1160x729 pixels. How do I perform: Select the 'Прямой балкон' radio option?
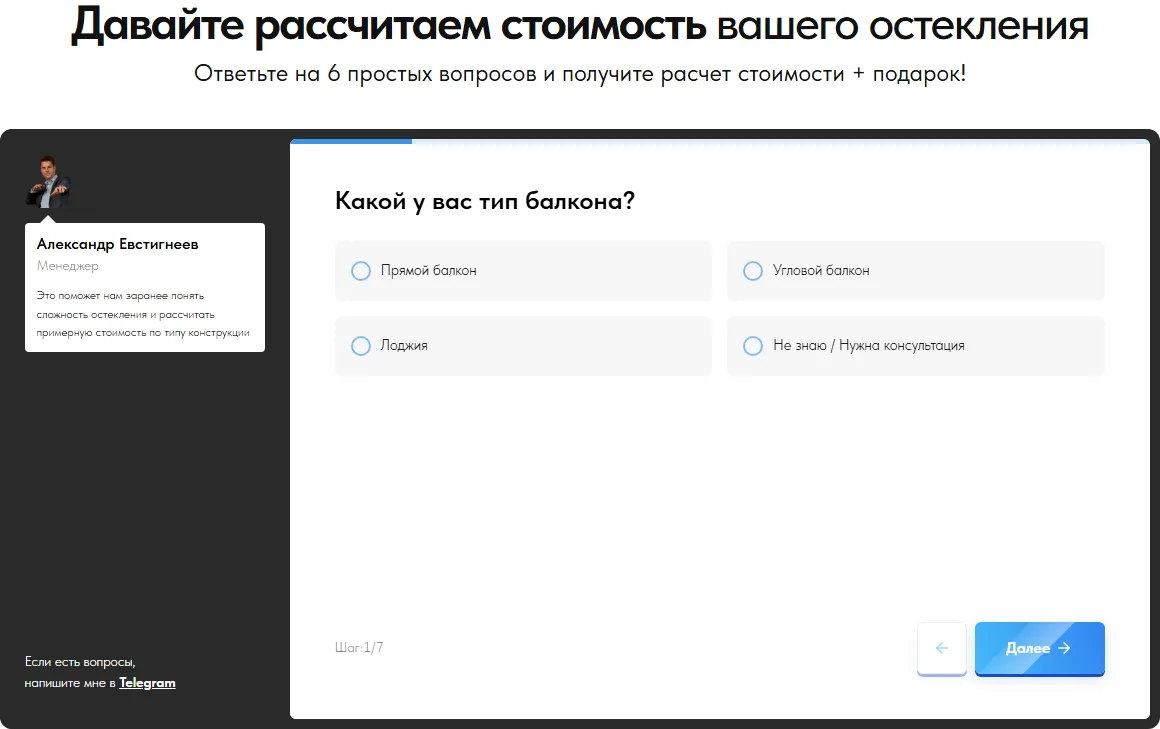(523, 271)
